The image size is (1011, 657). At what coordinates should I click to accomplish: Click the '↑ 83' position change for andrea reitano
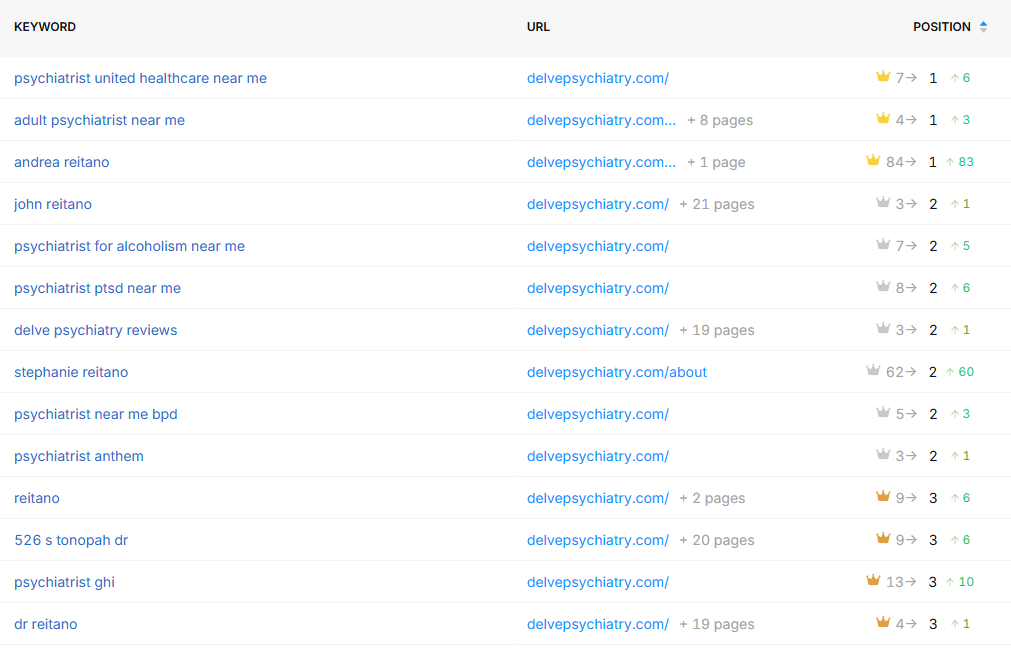[x=959, y=162]
